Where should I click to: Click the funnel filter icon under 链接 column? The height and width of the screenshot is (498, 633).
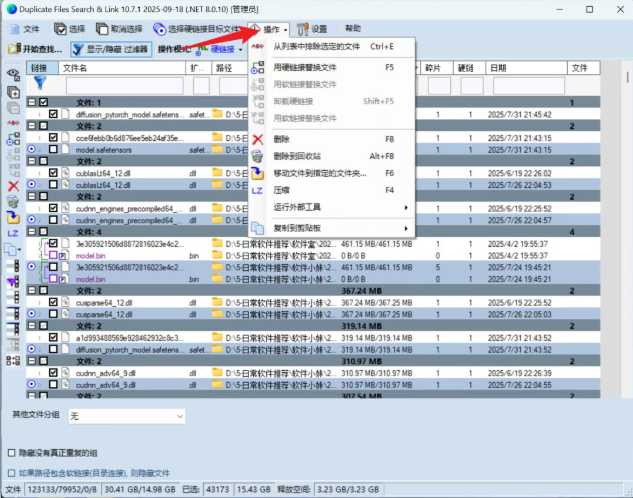point(39,85)
